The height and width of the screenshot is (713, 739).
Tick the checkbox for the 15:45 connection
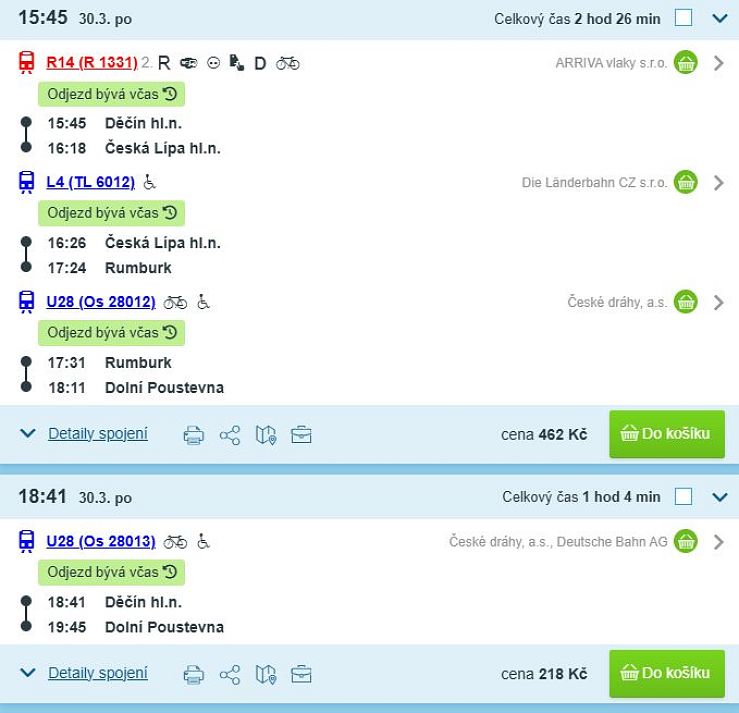pyautogui.click(x=683, y=17)
